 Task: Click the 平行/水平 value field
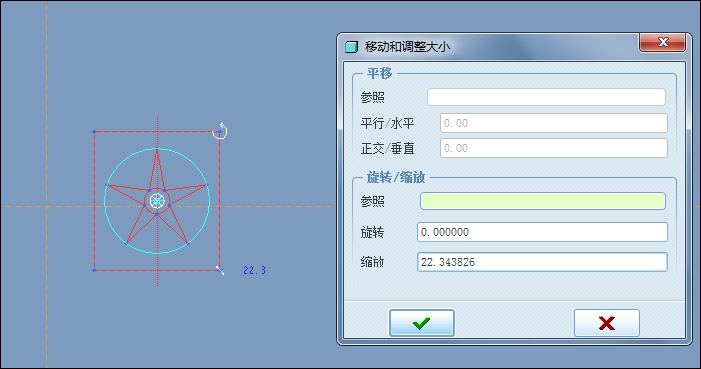[x=553, y=123]
